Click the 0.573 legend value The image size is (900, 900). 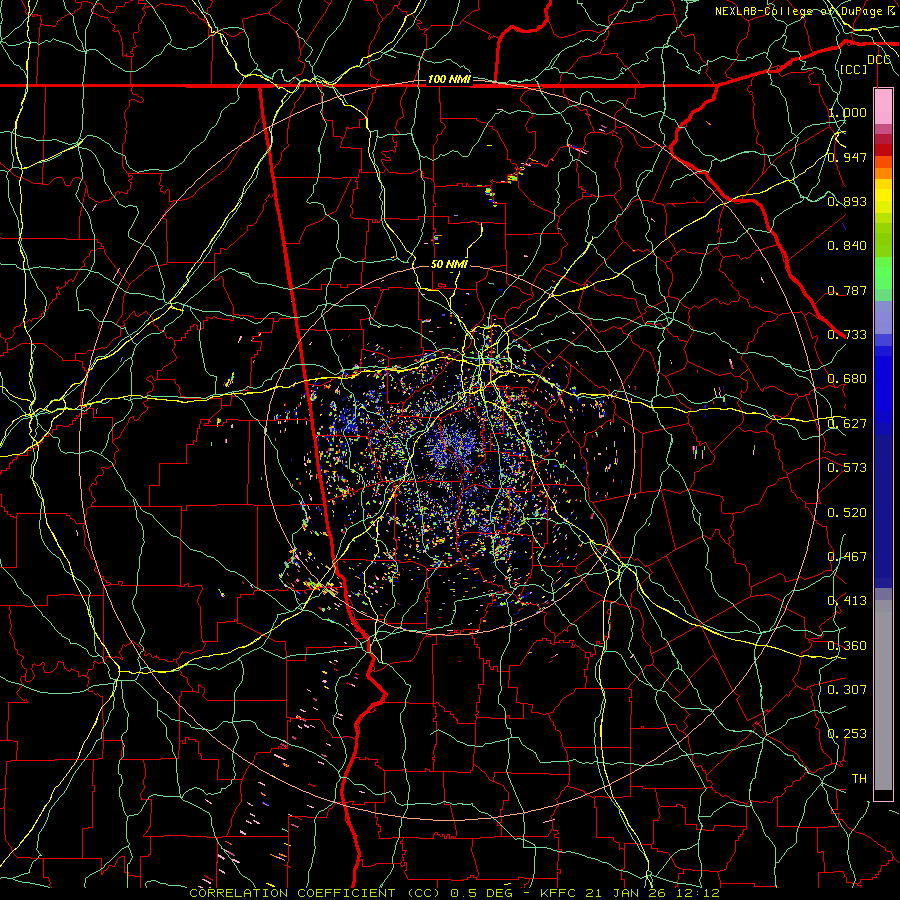847,468
